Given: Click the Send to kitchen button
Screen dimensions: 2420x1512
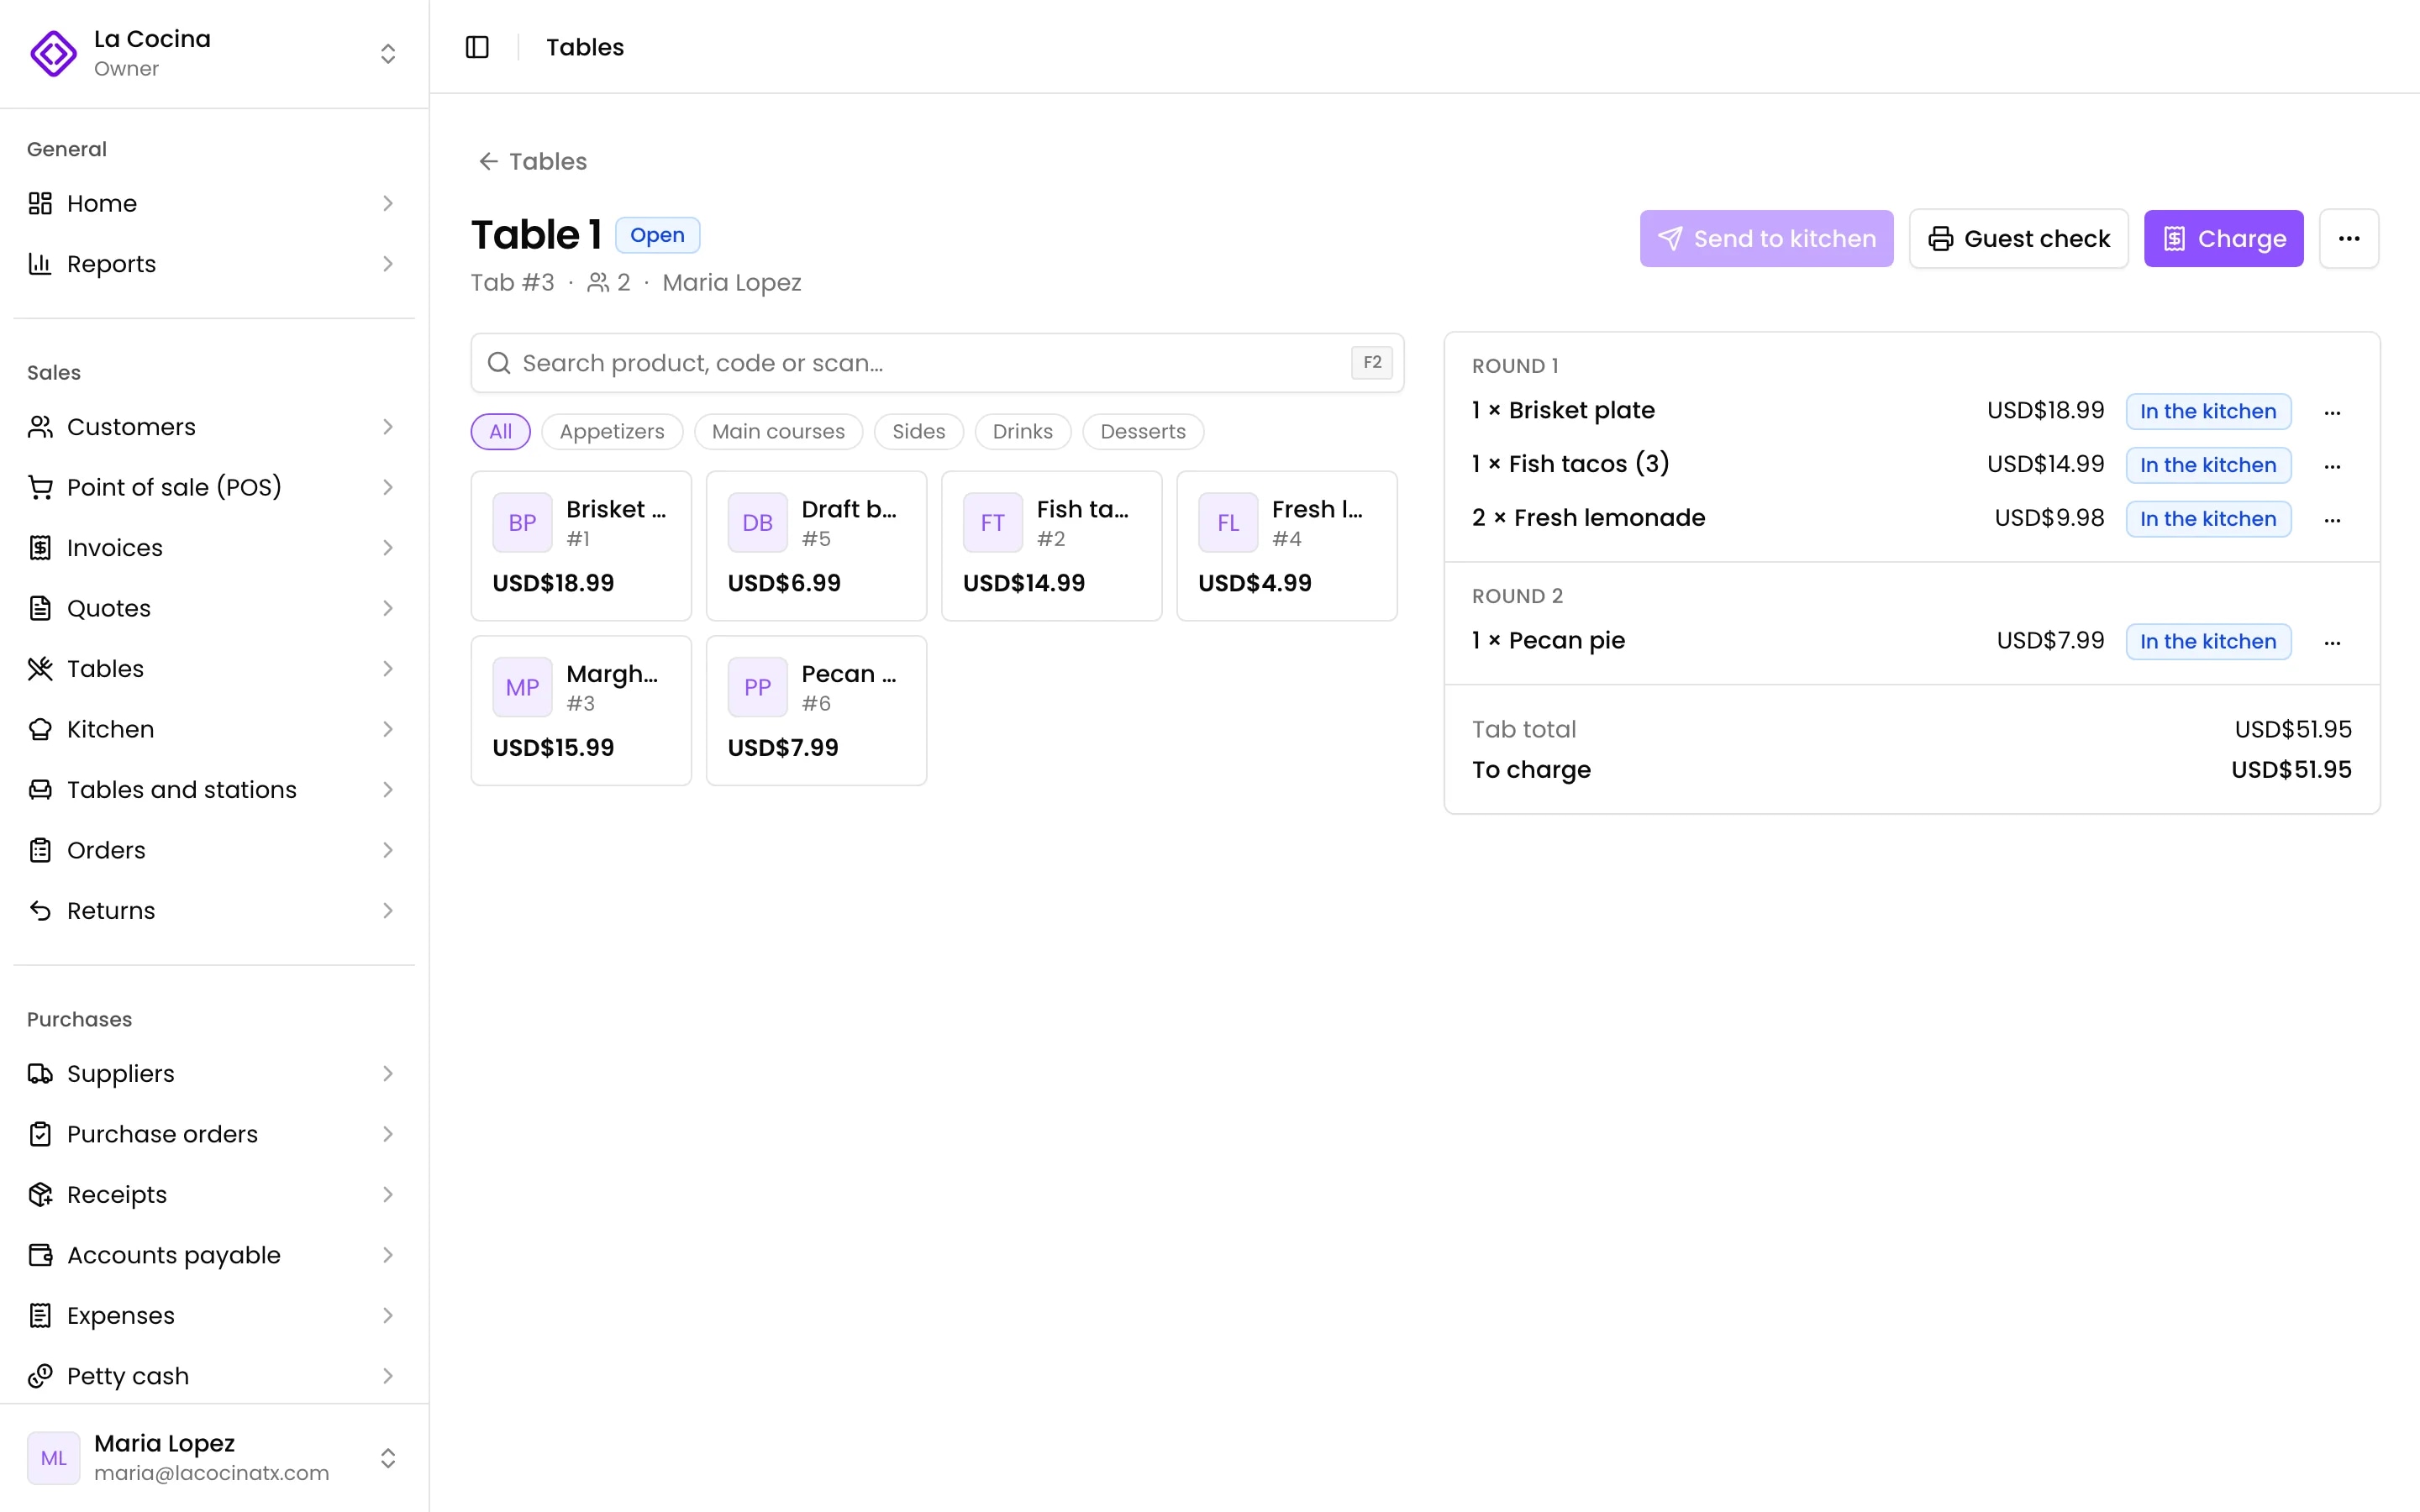Looking at the screenshot, I should [x=1766, y=238].
